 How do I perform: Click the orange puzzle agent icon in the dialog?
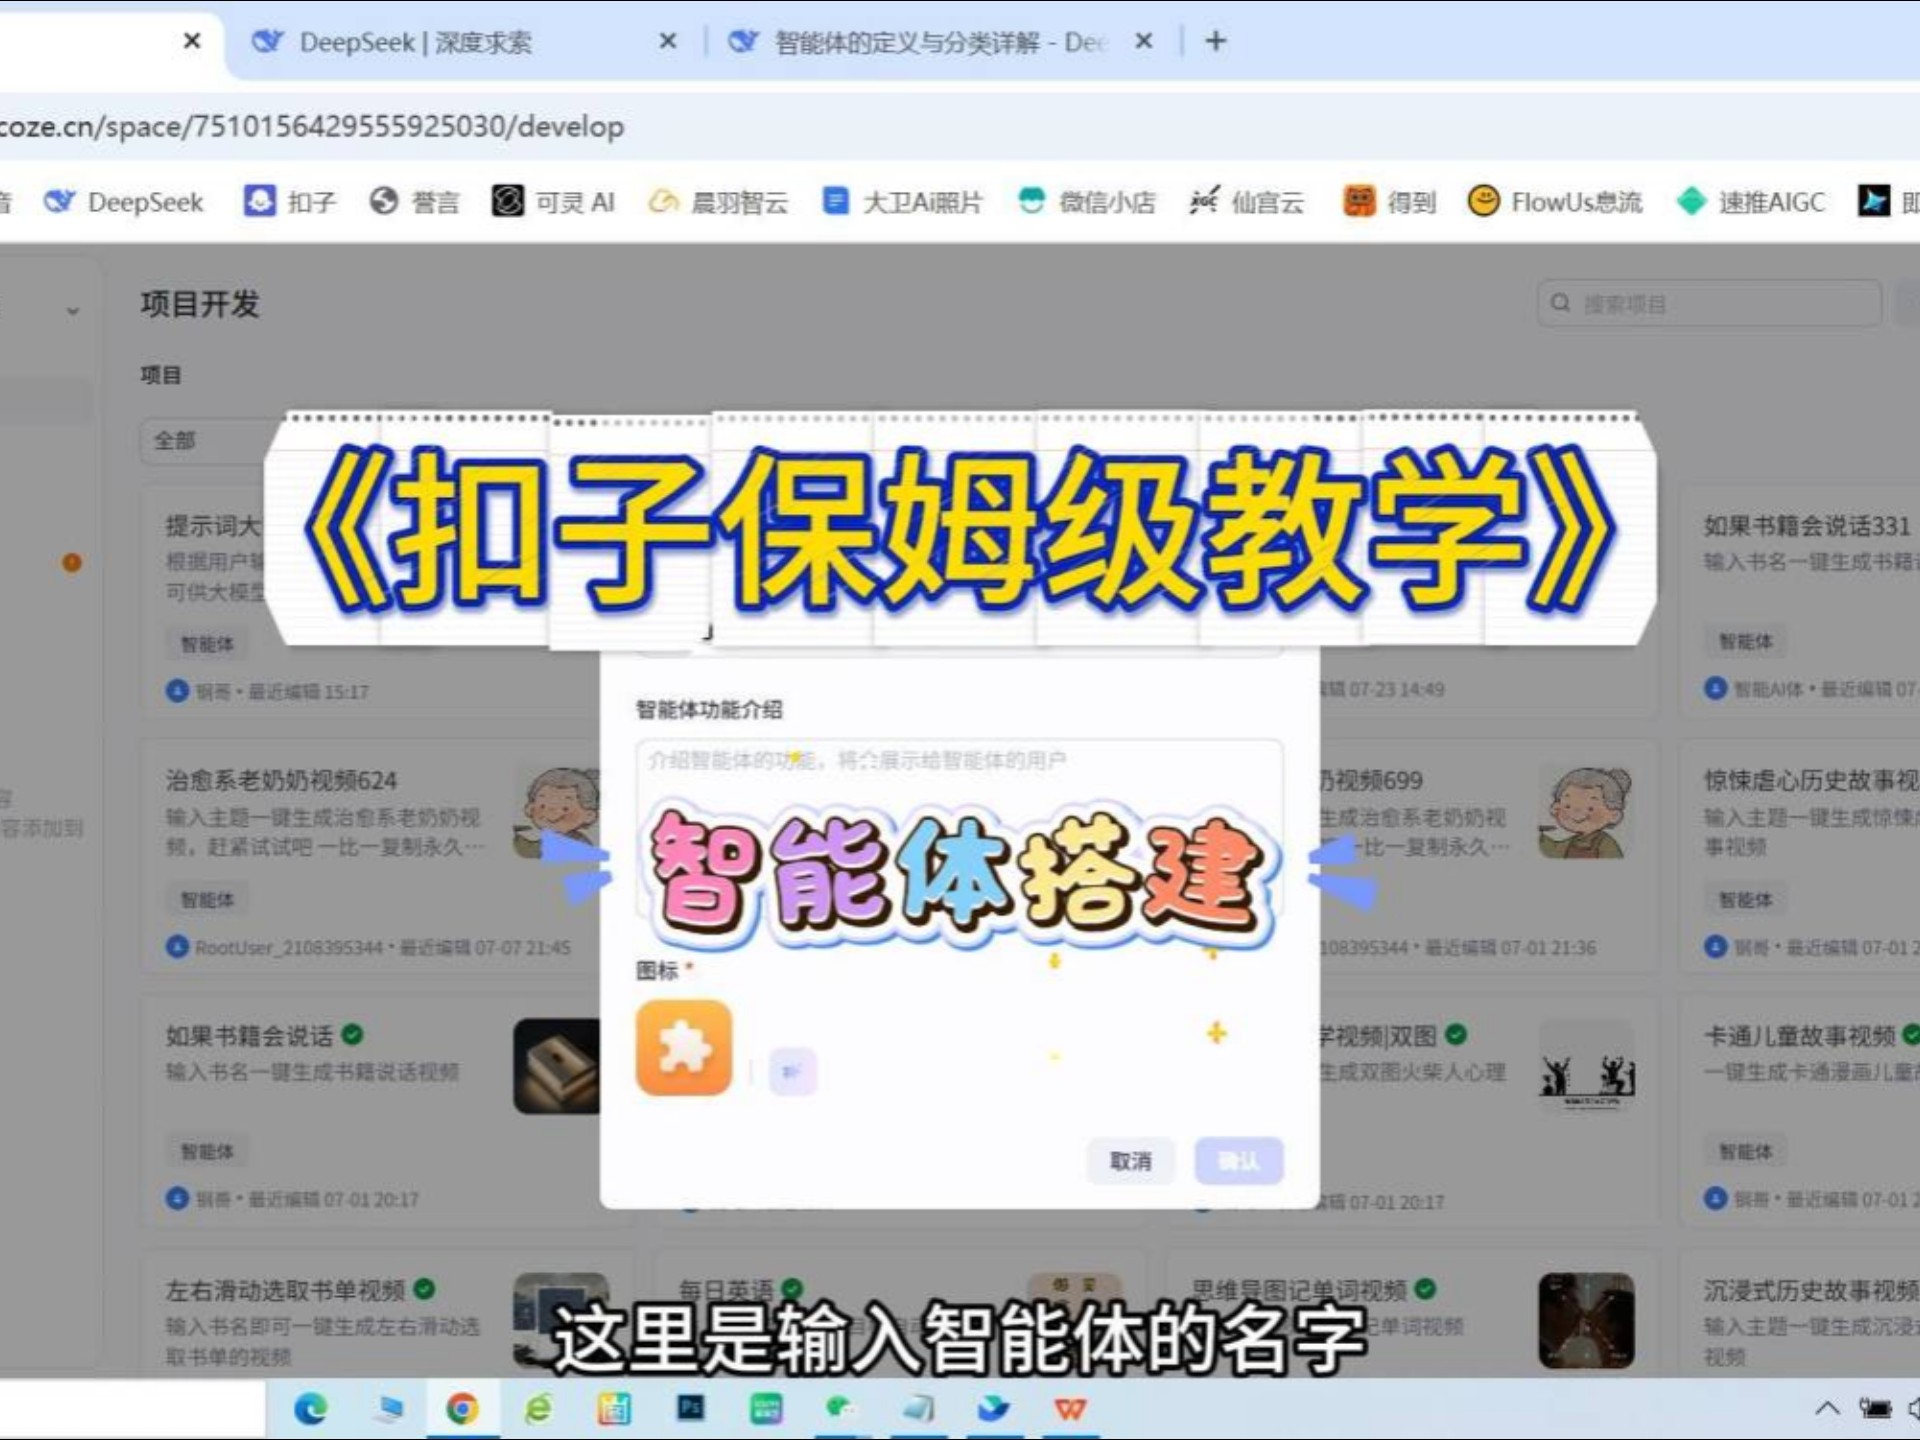tap(684, 1048)
